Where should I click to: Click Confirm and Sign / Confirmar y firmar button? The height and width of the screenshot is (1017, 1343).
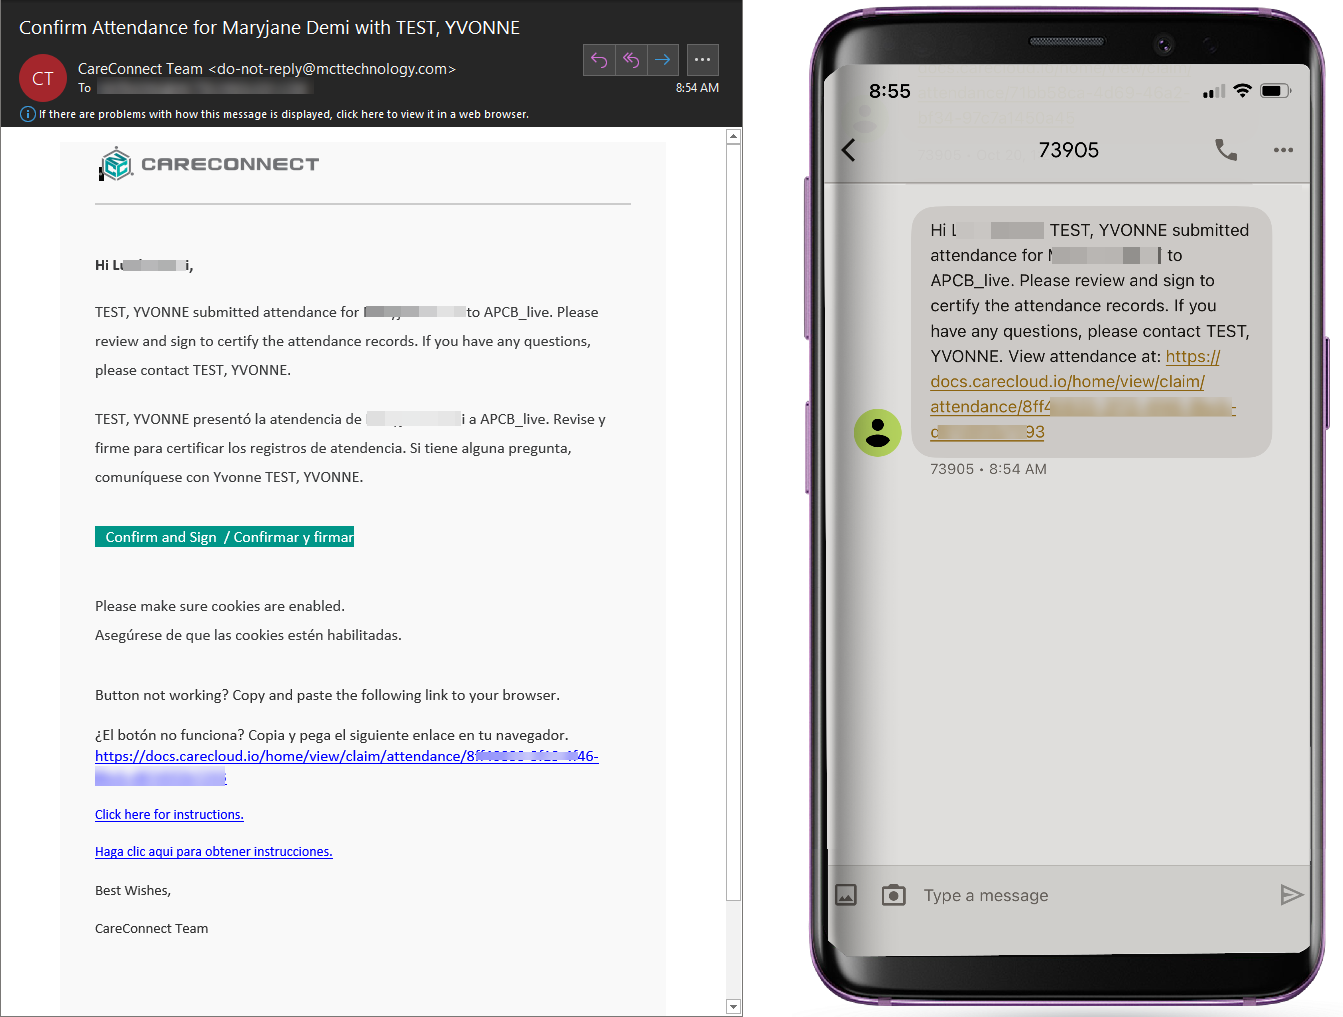[225, 537]
